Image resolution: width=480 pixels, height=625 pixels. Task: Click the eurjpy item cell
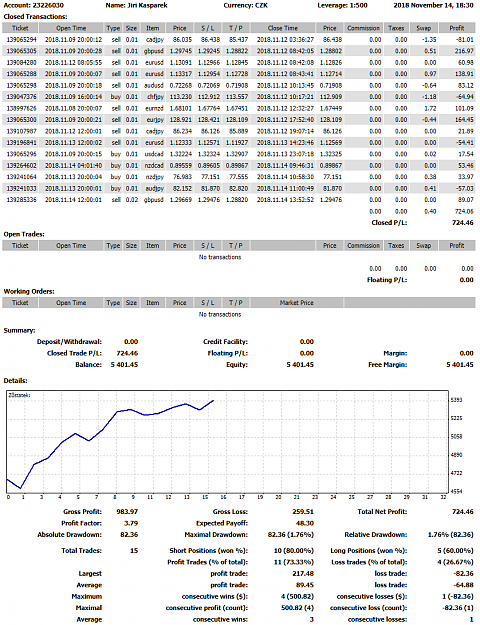click(x=155, y=120)
